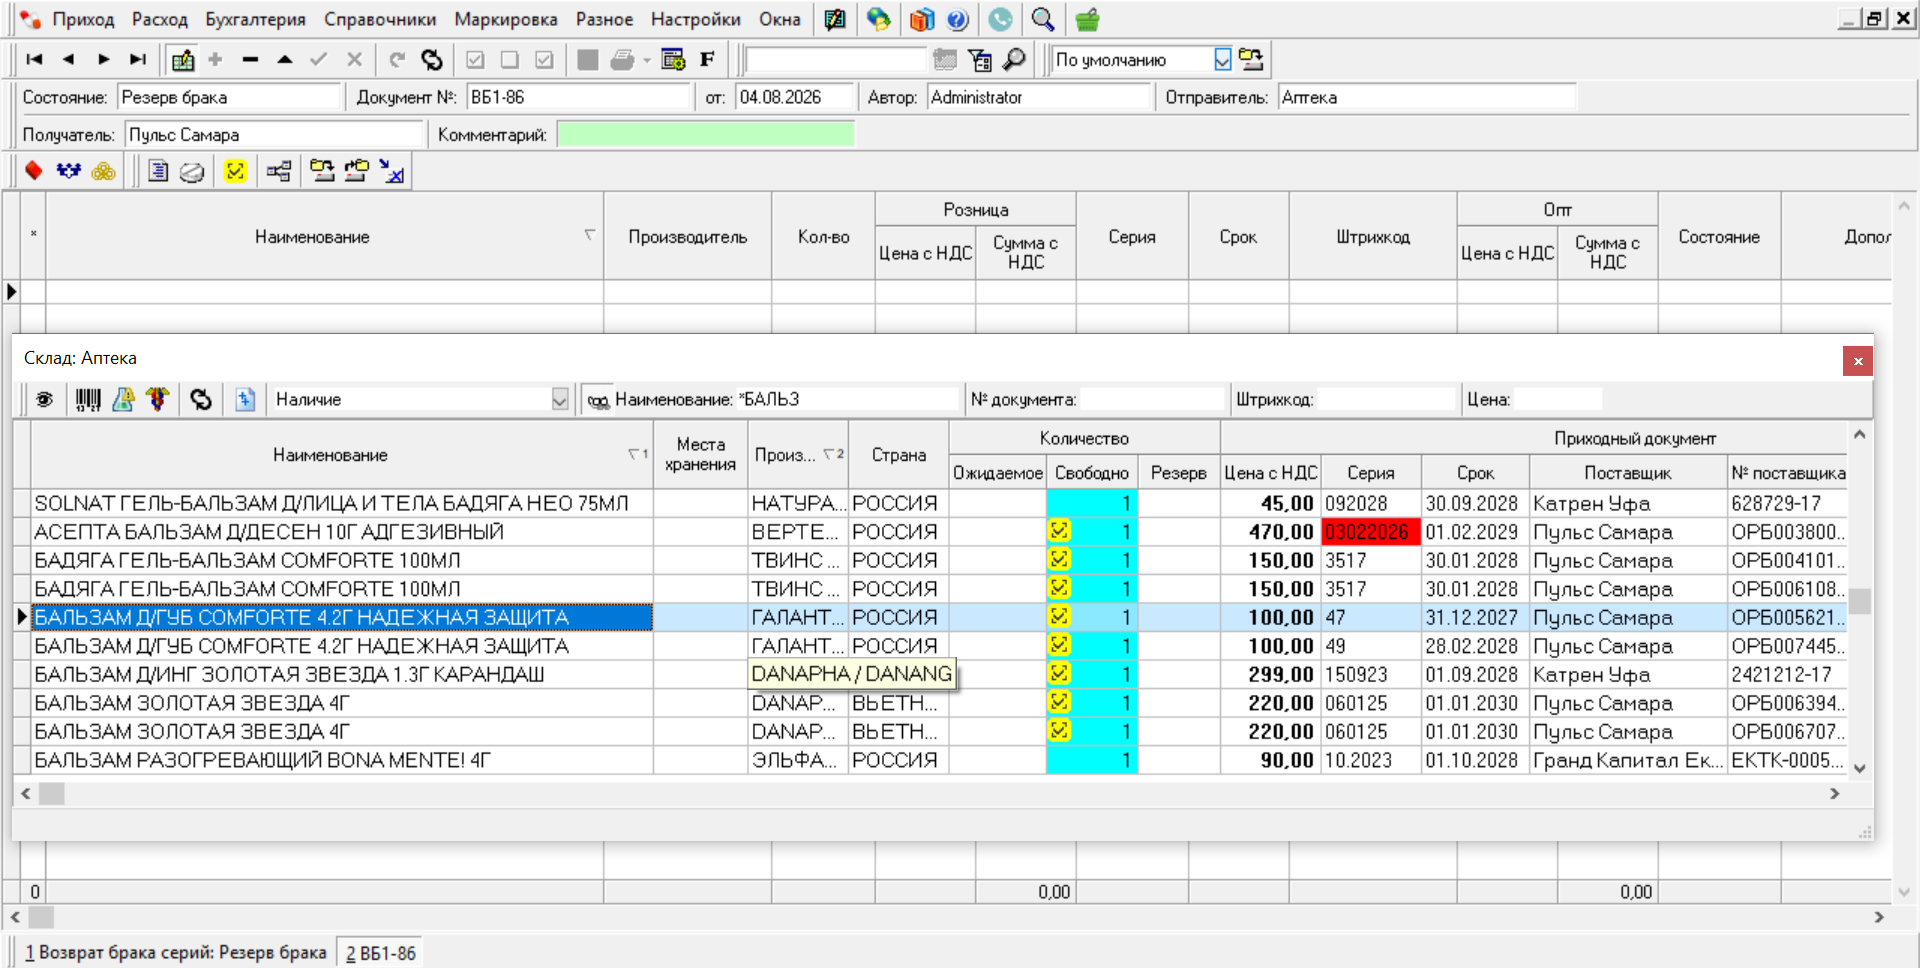Click the search magnifier beside the filter icon

point(1014,60)
